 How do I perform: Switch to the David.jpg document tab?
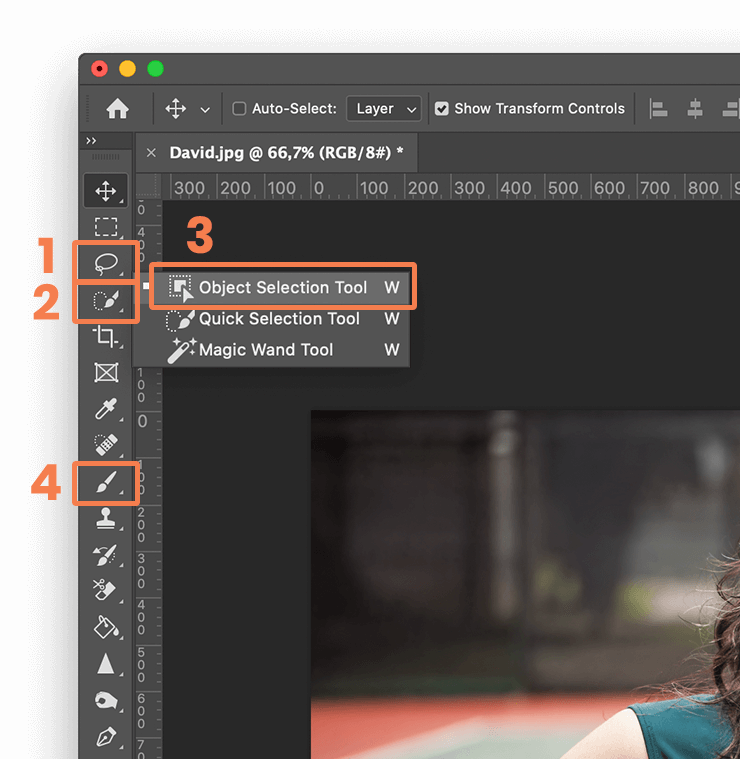point(286,153)
